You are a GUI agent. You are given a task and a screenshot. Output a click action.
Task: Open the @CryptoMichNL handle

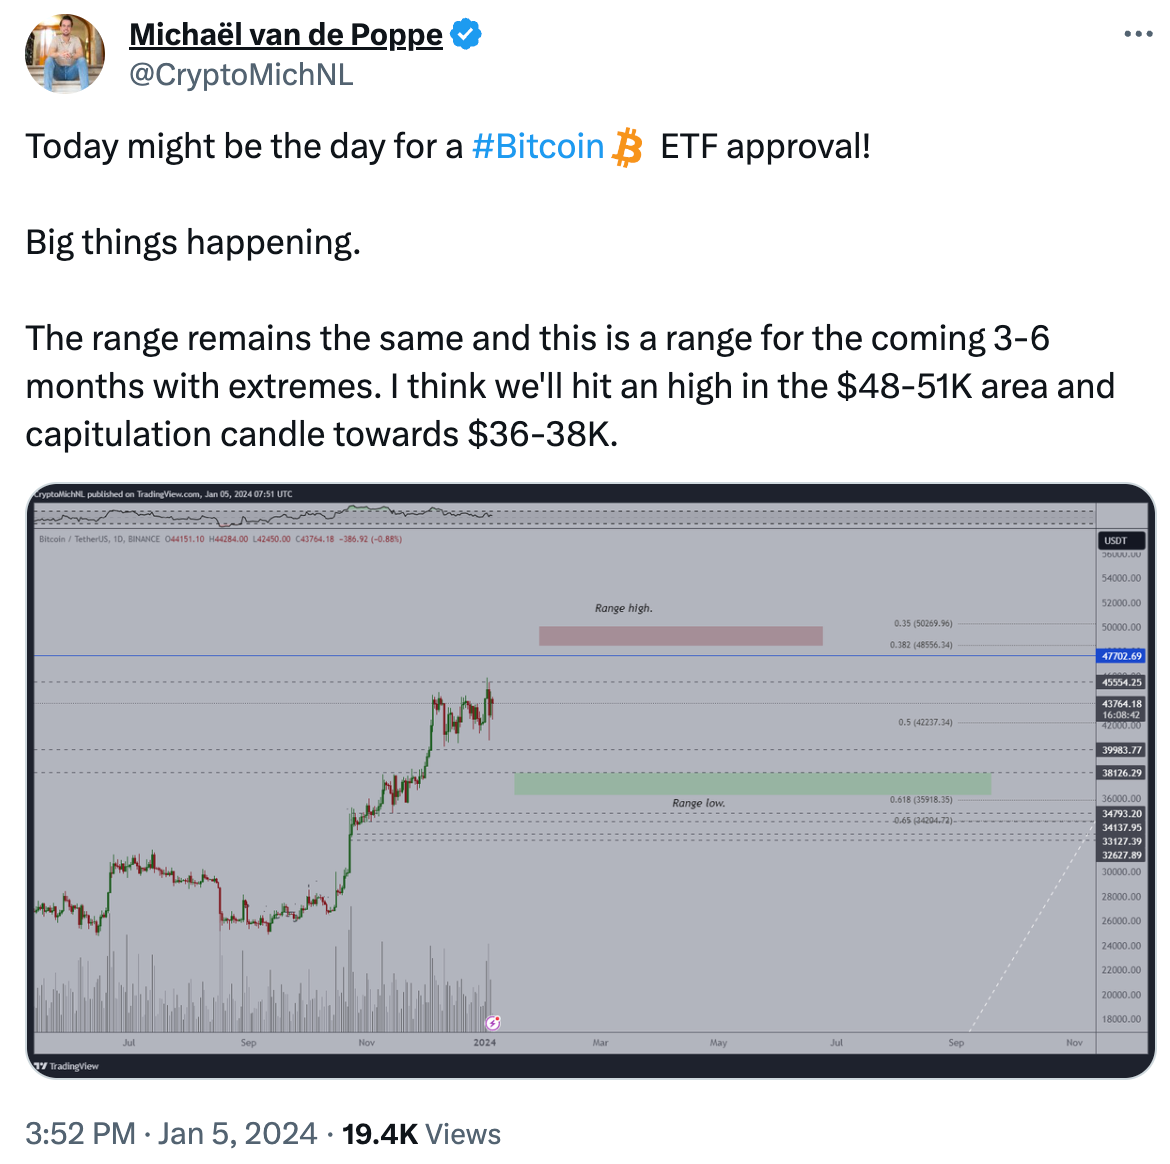point(241,75)
